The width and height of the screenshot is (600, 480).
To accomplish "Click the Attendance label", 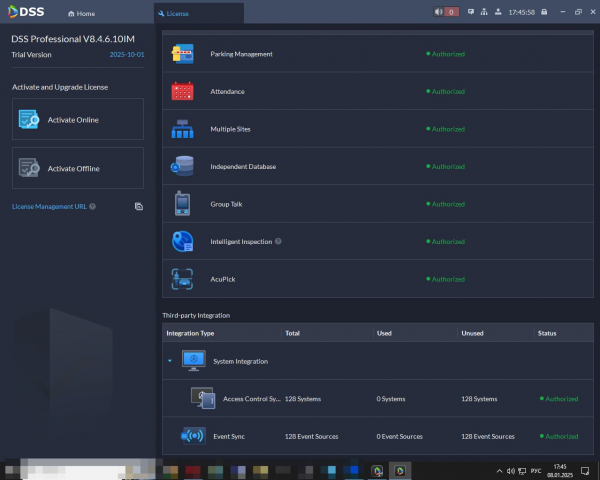I will pyautogui.click(x=227, y=92).
